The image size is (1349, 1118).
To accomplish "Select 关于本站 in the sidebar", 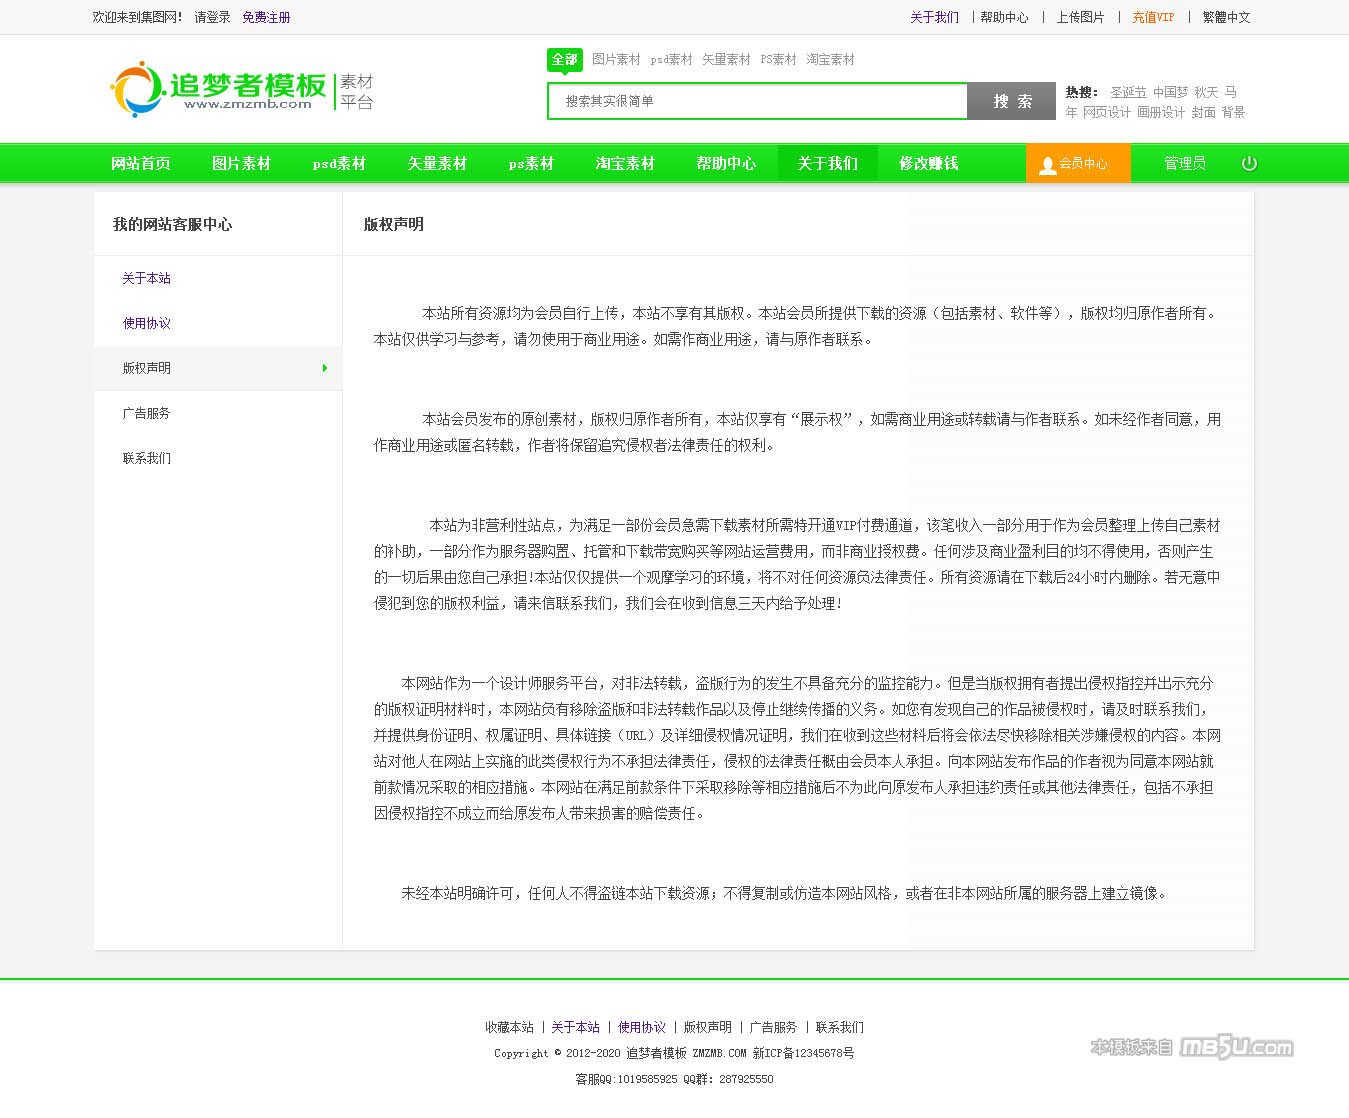I will [147, 278].
